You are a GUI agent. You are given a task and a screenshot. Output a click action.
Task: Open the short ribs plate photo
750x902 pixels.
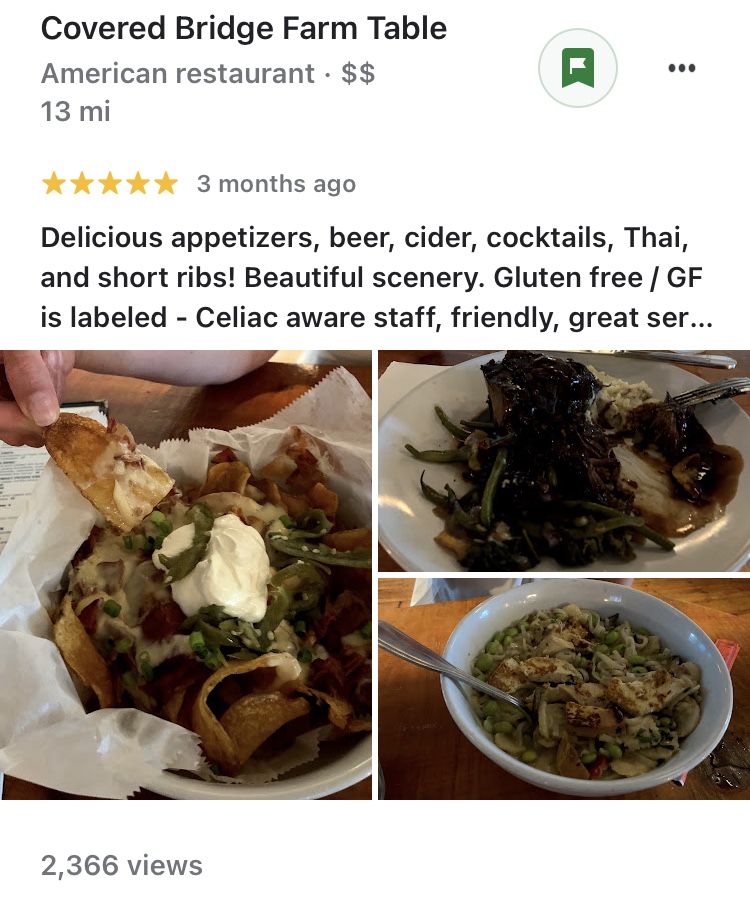point(564,461)
